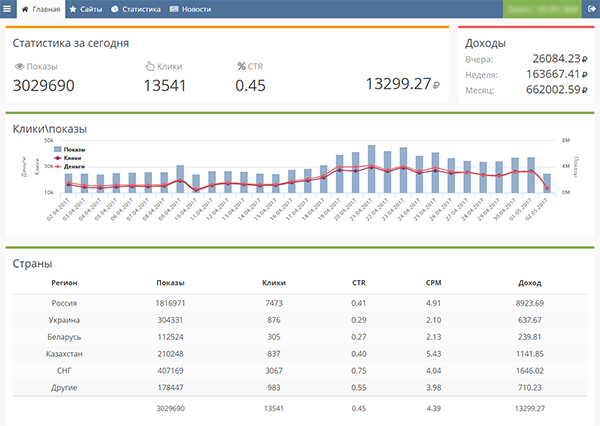Click the eye icon next to Показы
600x426 pixels.
click(x=19, y=67)
